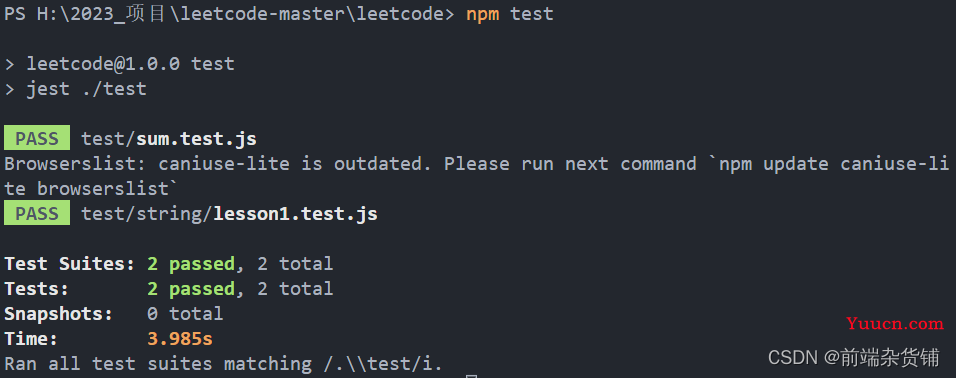This screenshot has width=956, height=378.
Task: Select the jest ./test script line
Action: pyautogui.click(x=76, y=89)
